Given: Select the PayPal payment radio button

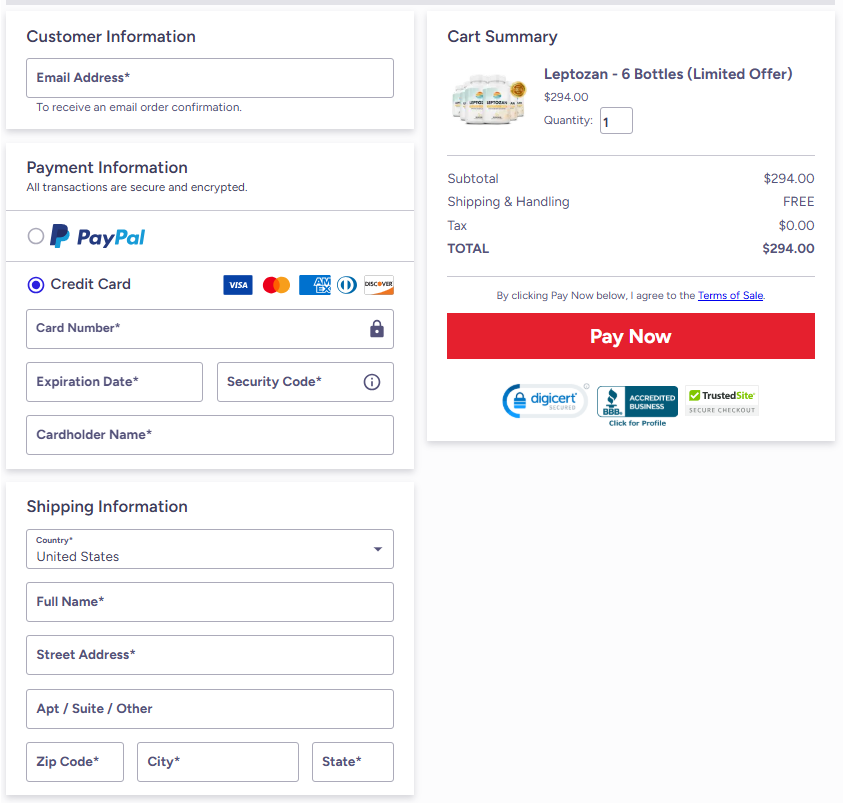Looking at the screenshot, I should 36,236.
